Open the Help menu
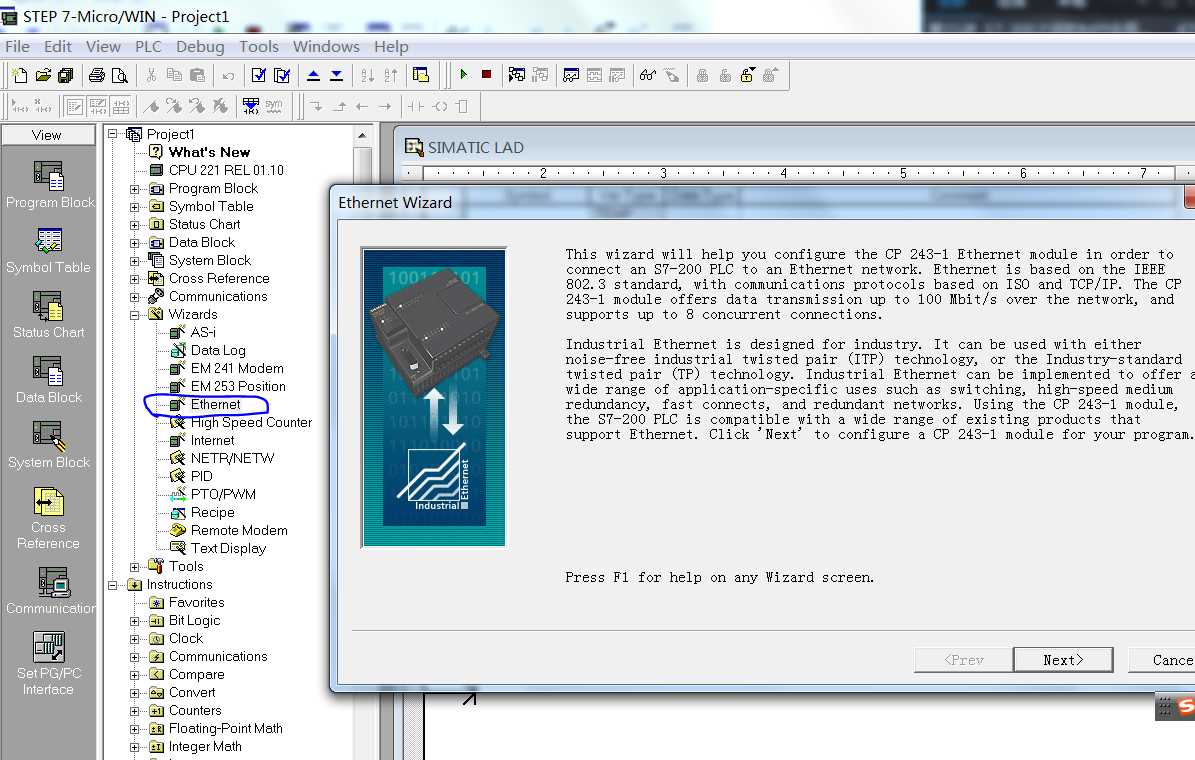Viewport: 1195px width, 760px height. point(391,46)
